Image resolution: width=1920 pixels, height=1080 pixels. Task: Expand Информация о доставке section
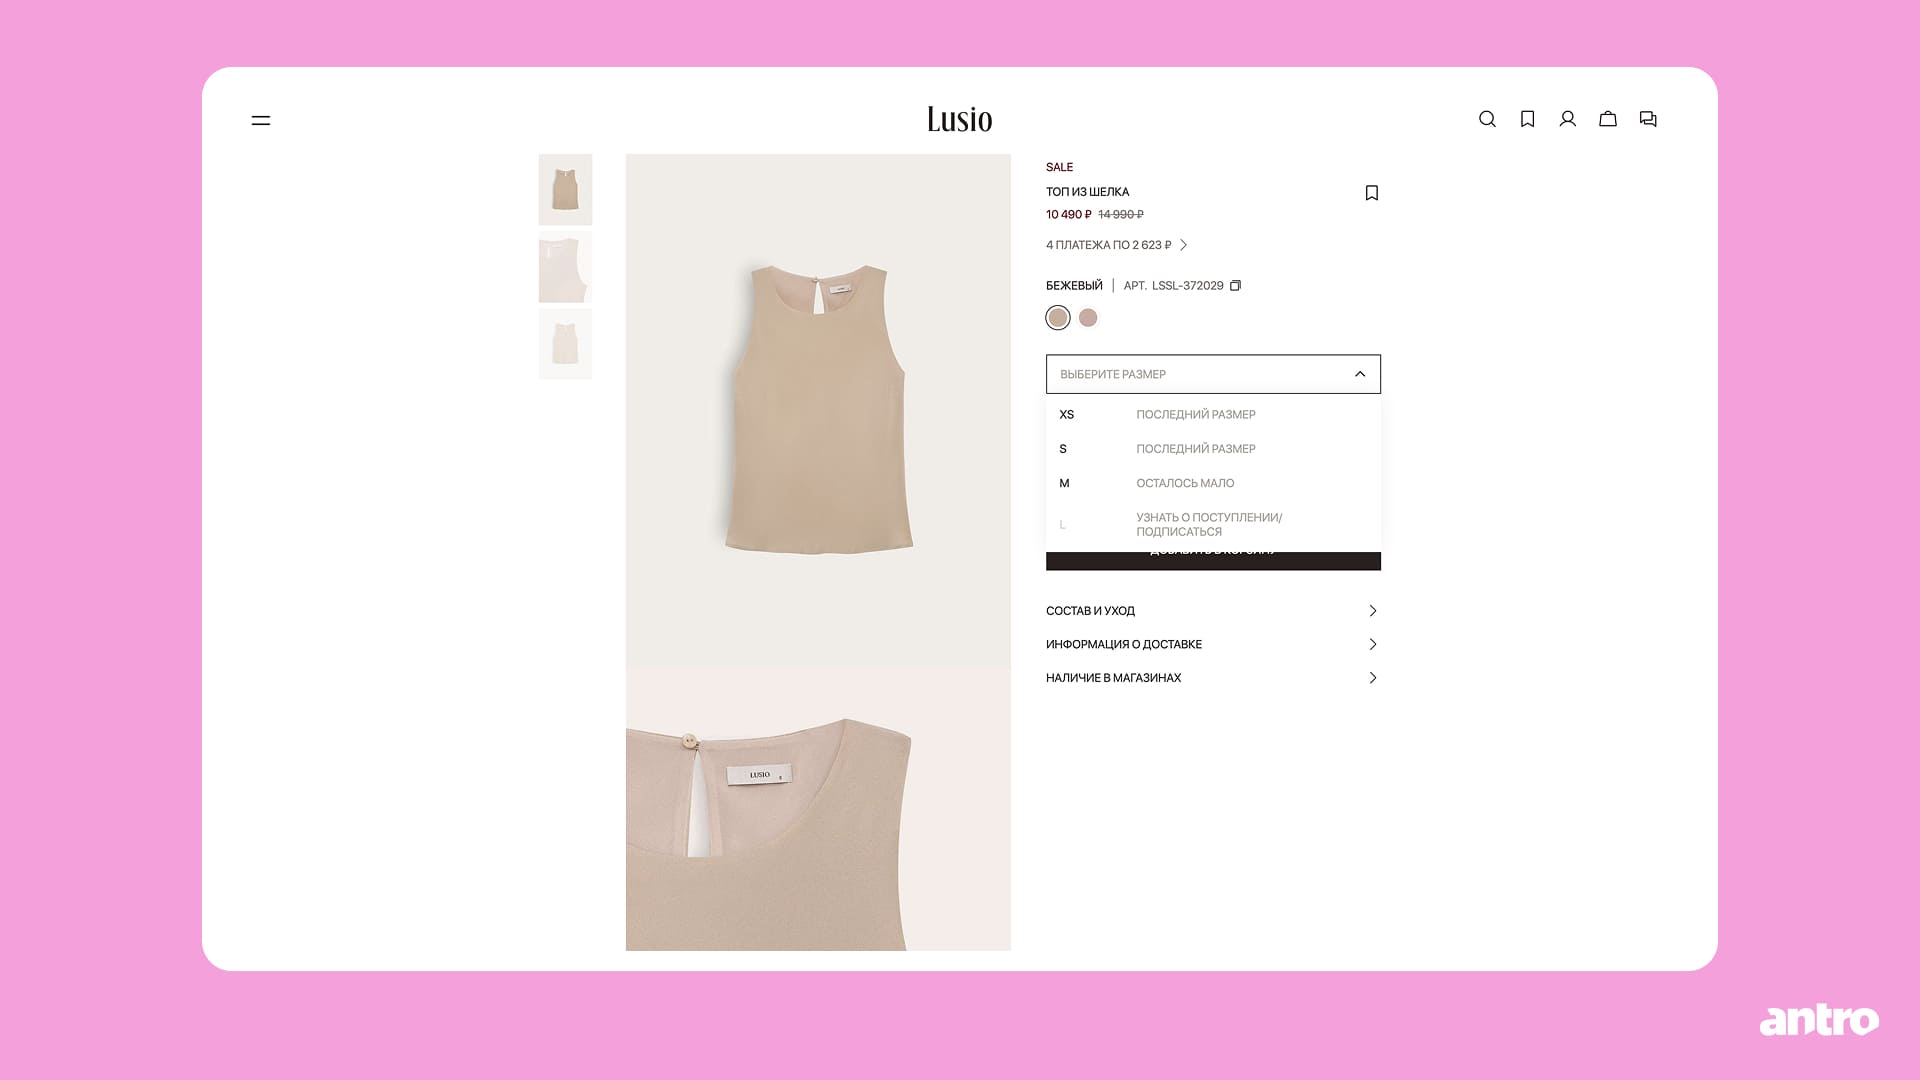[x=1213, y=644]
